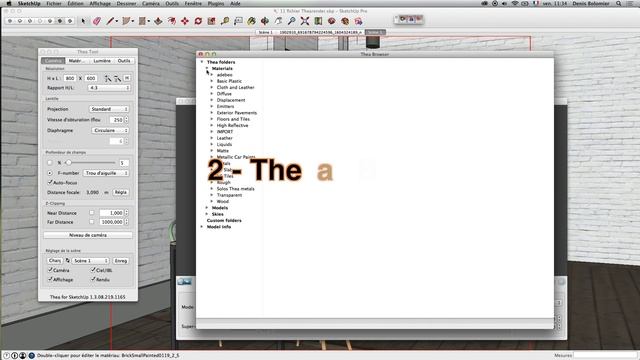Click the shutter speed stepper arrows
Viewport: 640px width, 360px height.
point(126,120)
